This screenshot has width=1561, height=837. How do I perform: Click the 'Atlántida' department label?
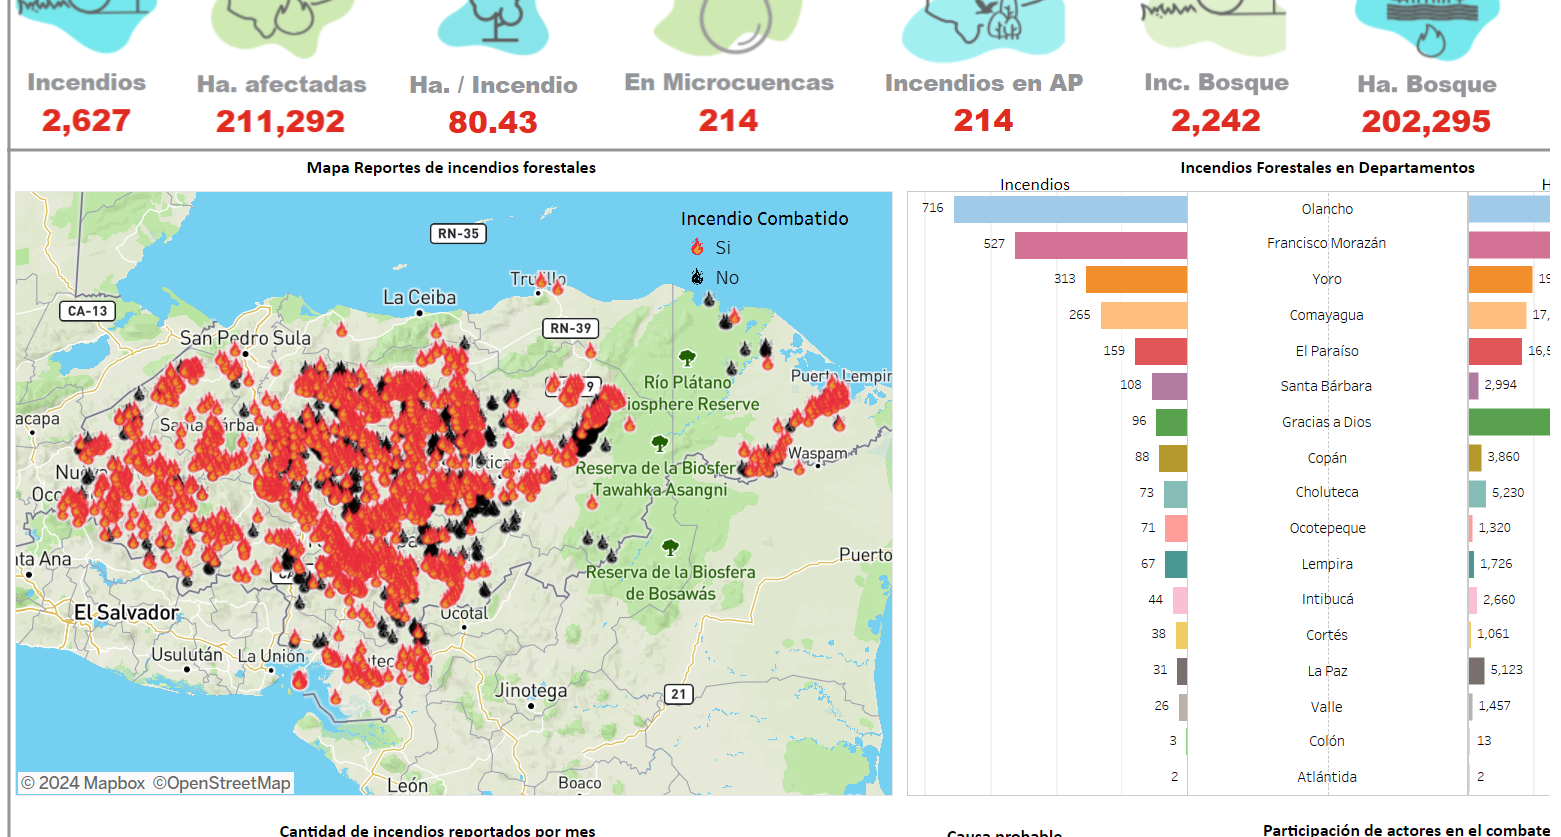[1327, 777]
